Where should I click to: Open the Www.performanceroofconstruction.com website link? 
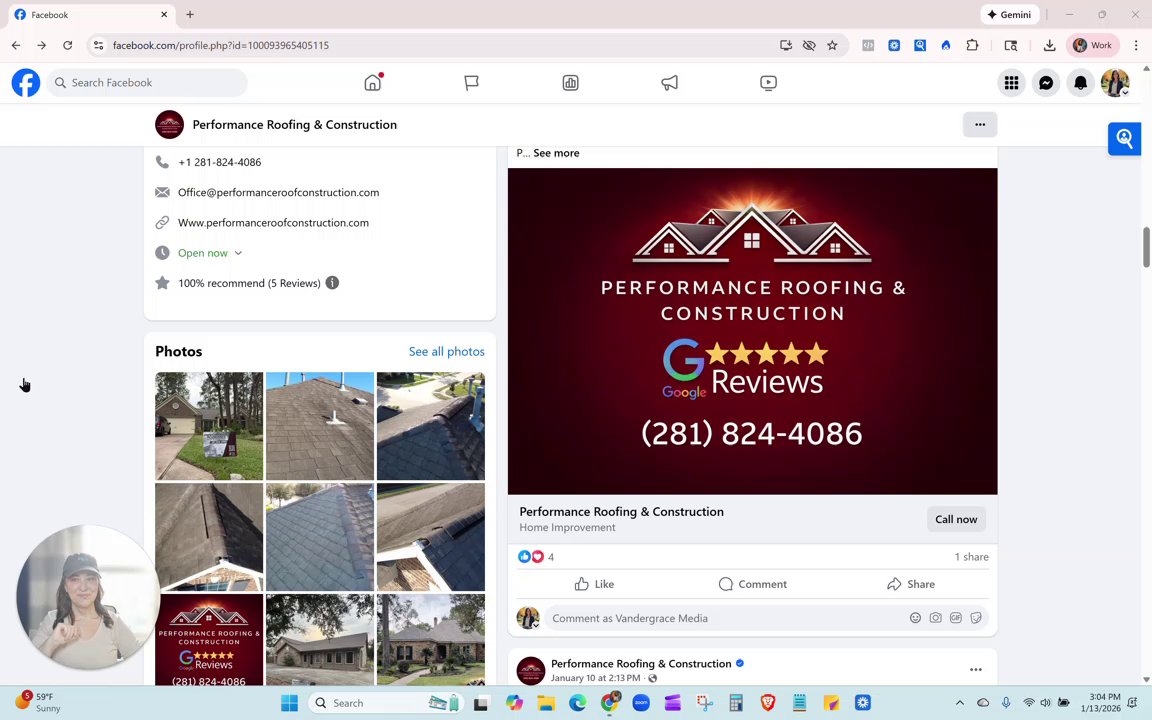point(273,223)
